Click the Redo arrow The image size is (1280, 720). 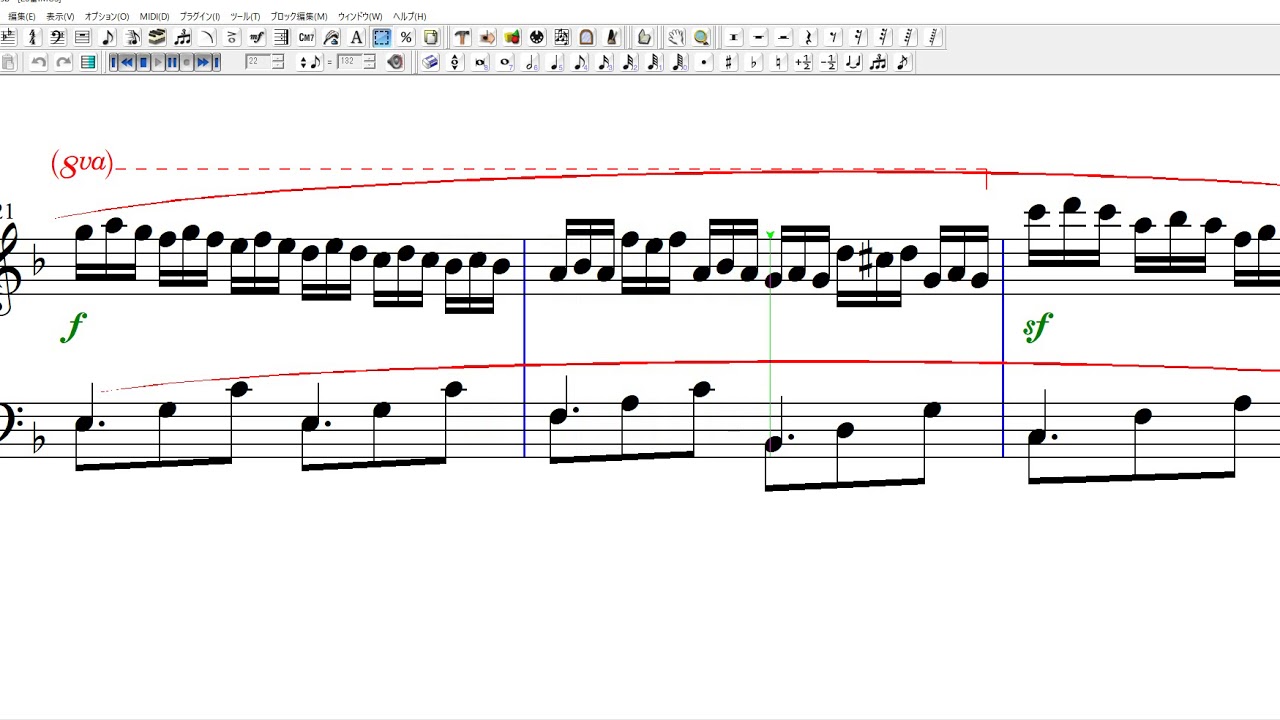(x=63, y=62)
